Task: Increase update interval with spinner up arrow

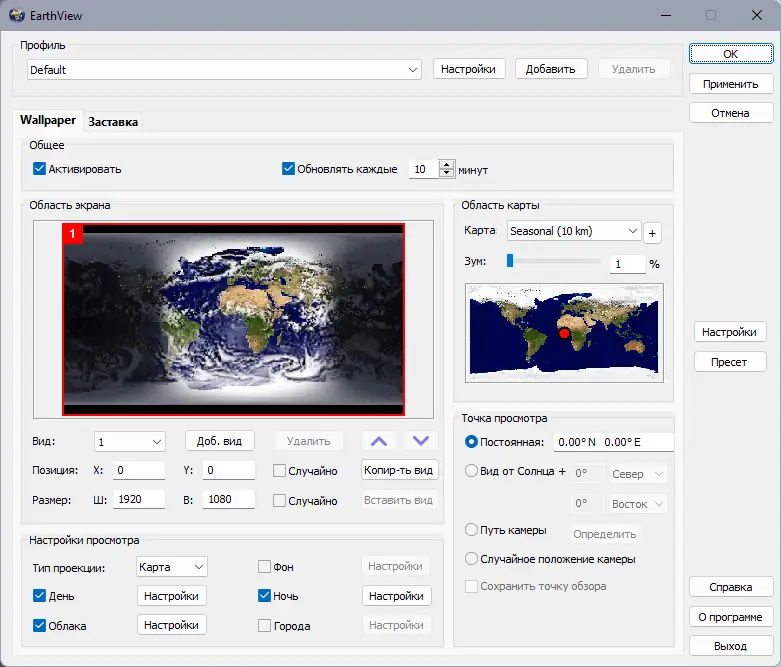Action: (x=446, y=165)
